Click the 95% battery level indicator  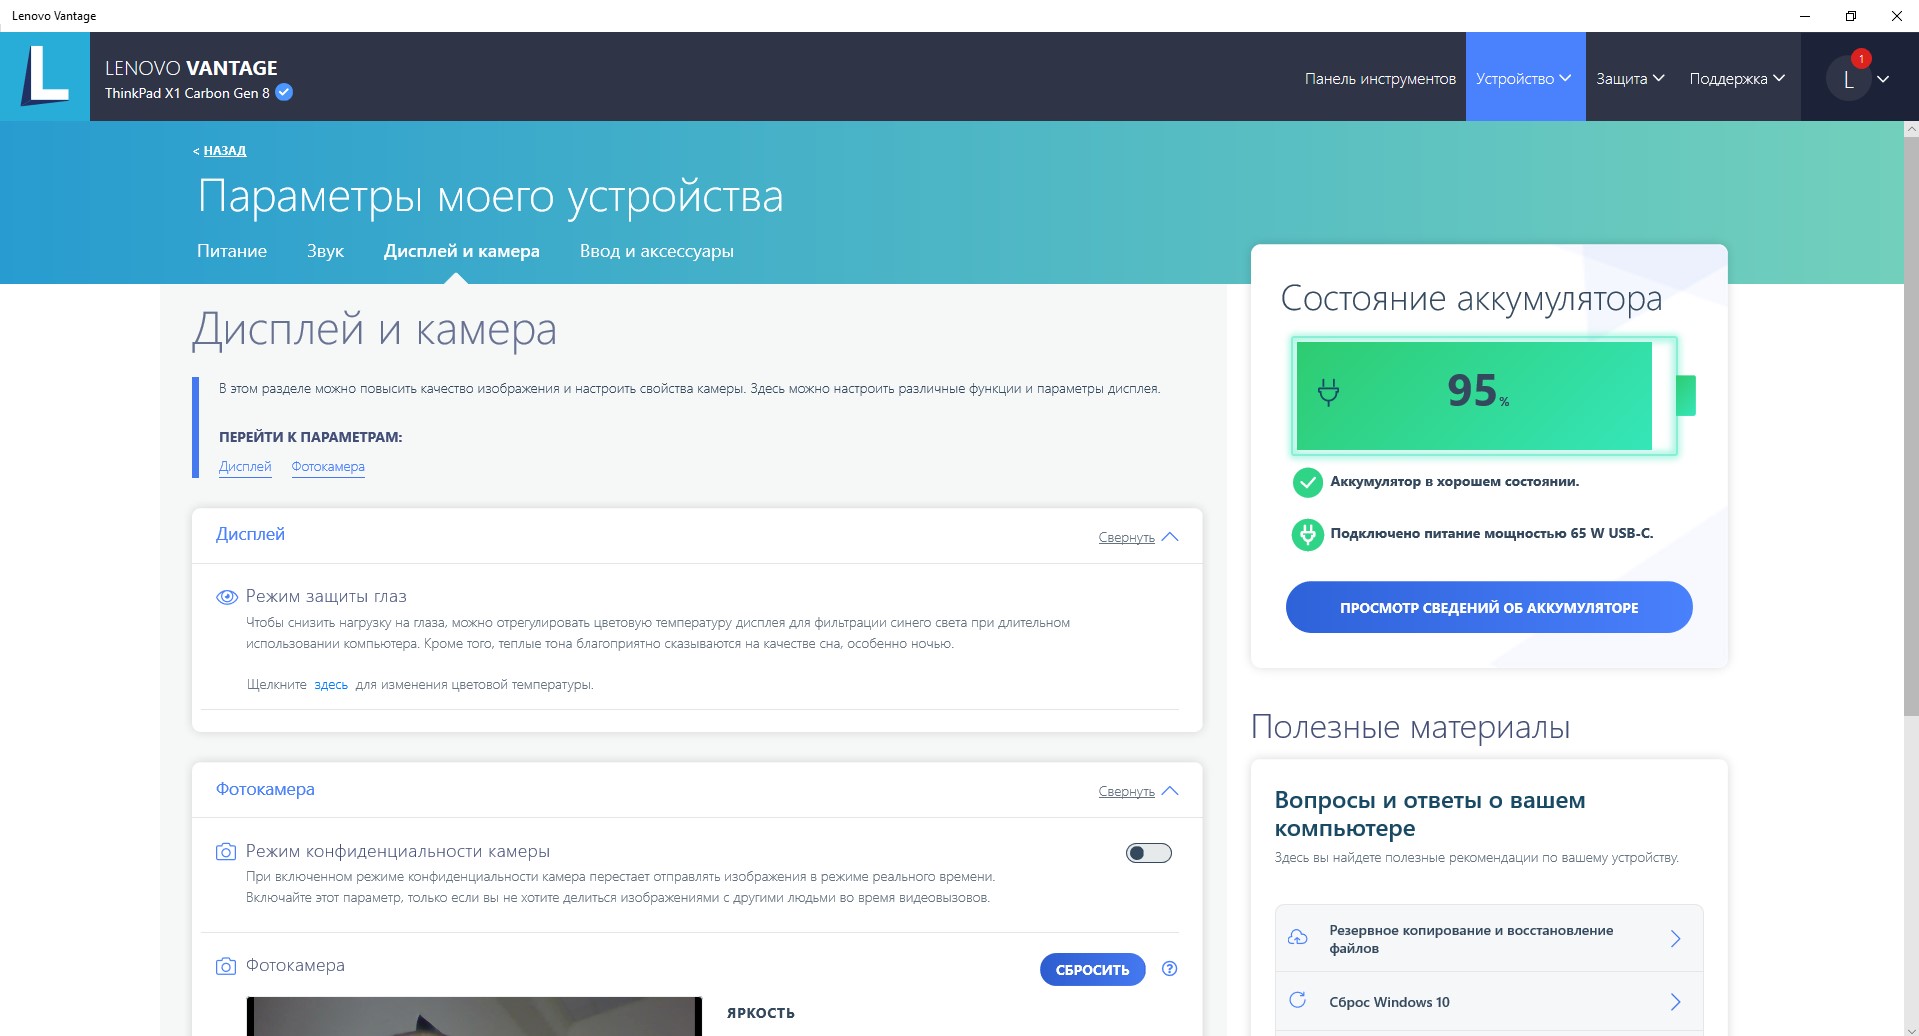point(1478,391)
